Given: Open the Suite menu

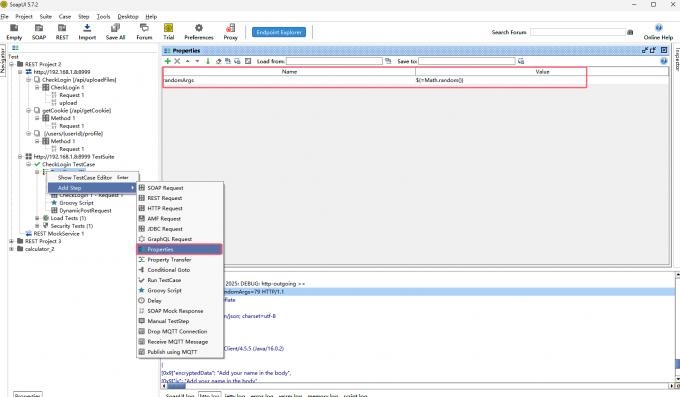Looking at the screenshot, I should click(x=46, y=16).
